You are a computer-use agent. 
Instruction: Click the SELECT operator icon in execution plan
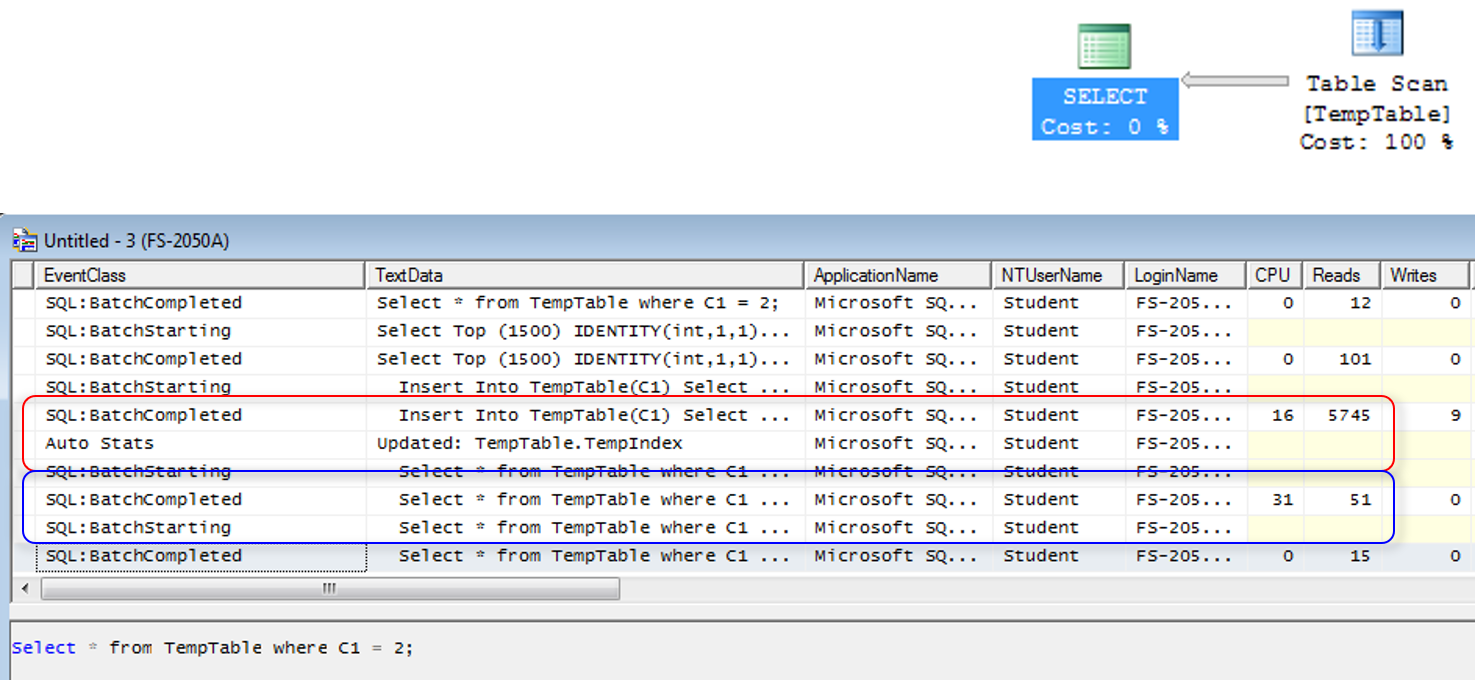click(x=1104, y=47)
